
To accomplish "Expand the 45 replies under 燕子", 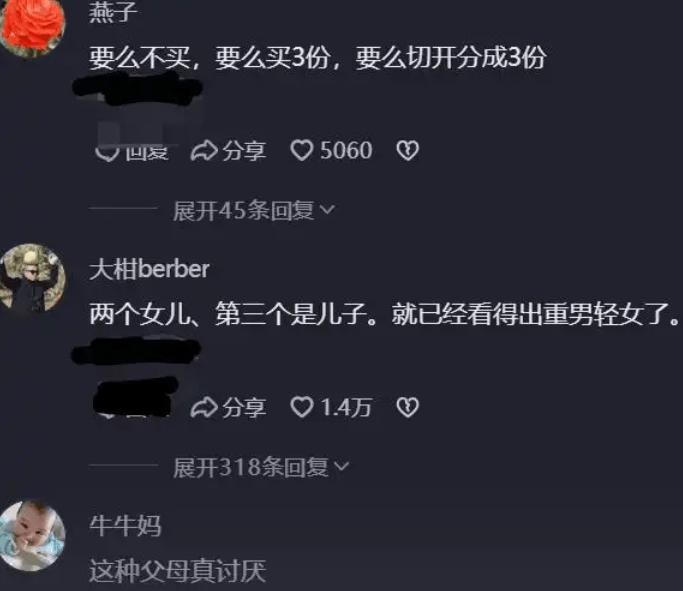I will pos(254,210).
